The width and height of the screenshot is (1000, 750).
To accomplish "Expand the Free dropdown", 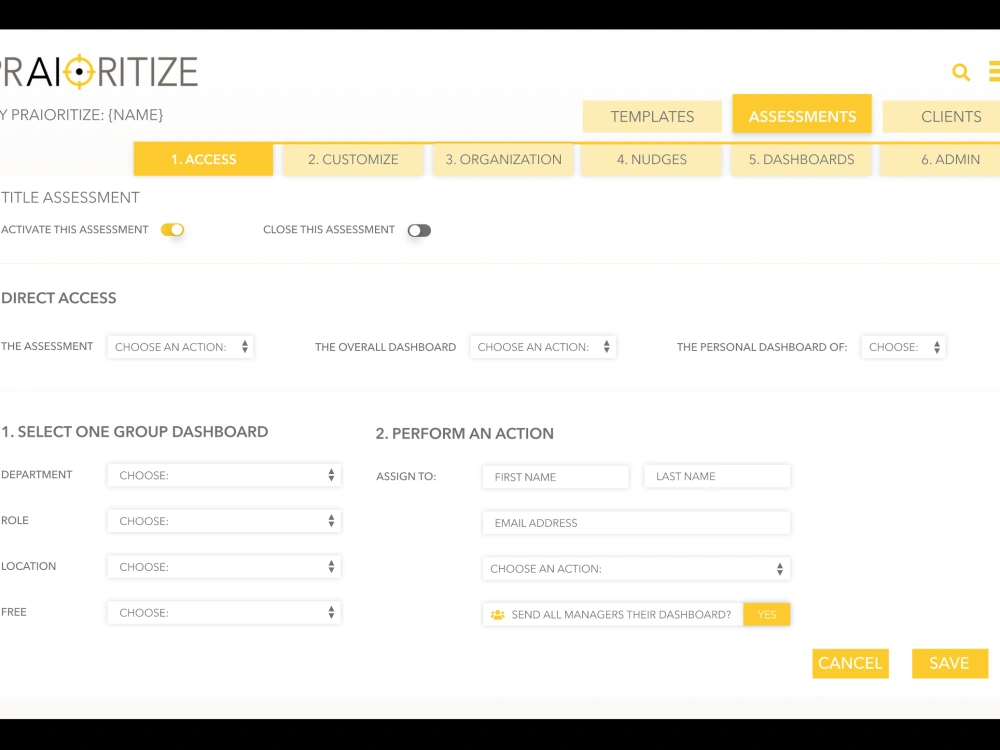I will (224, 613).
